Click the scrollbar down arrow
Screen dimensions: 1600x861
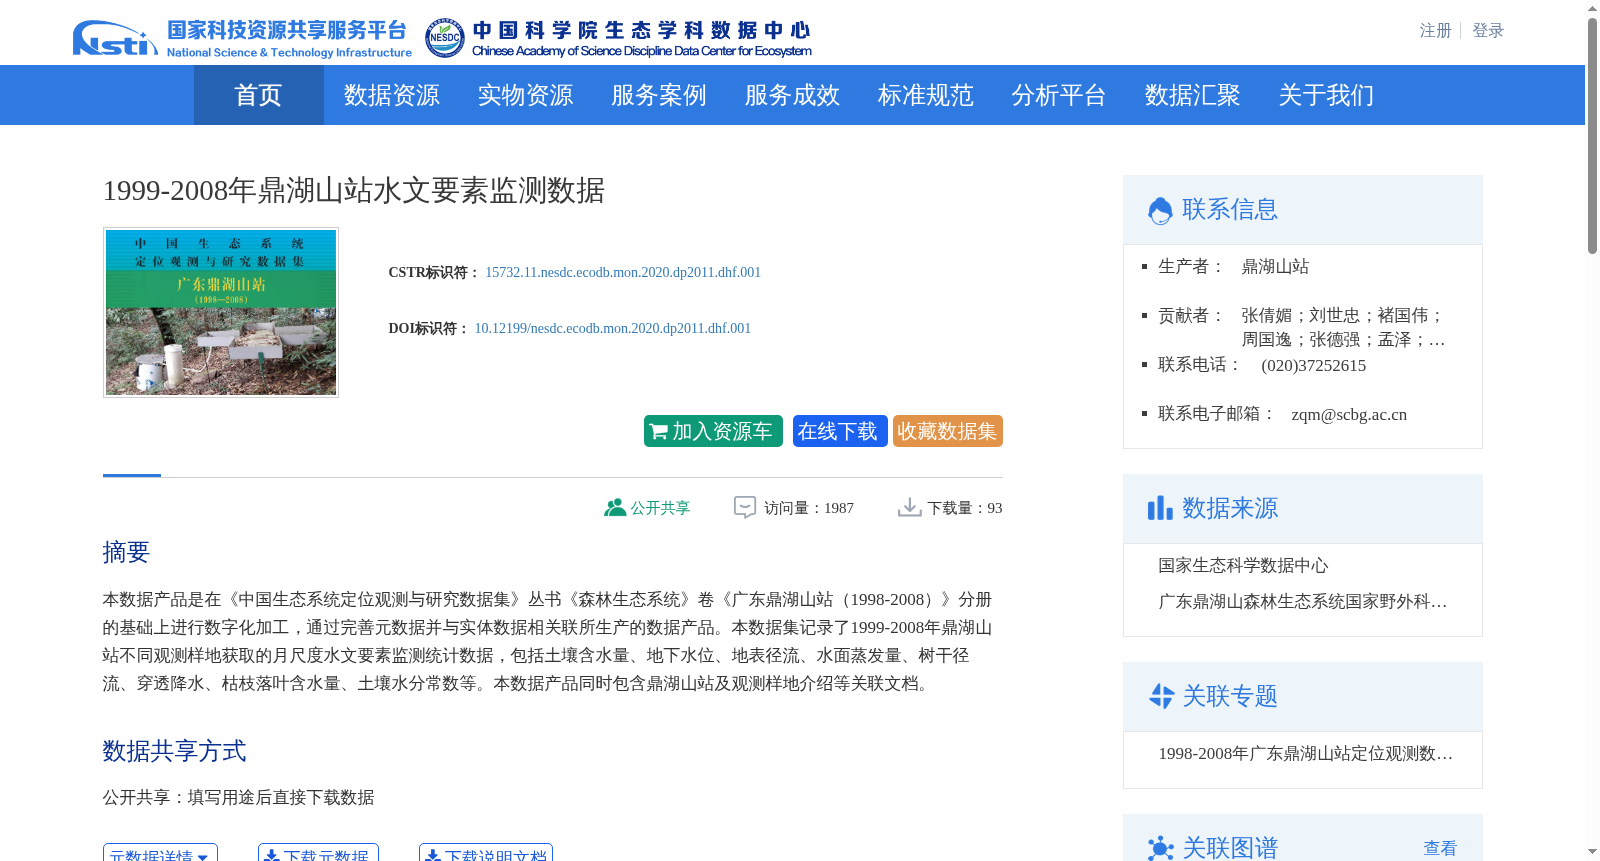[x=1592, y=852]
